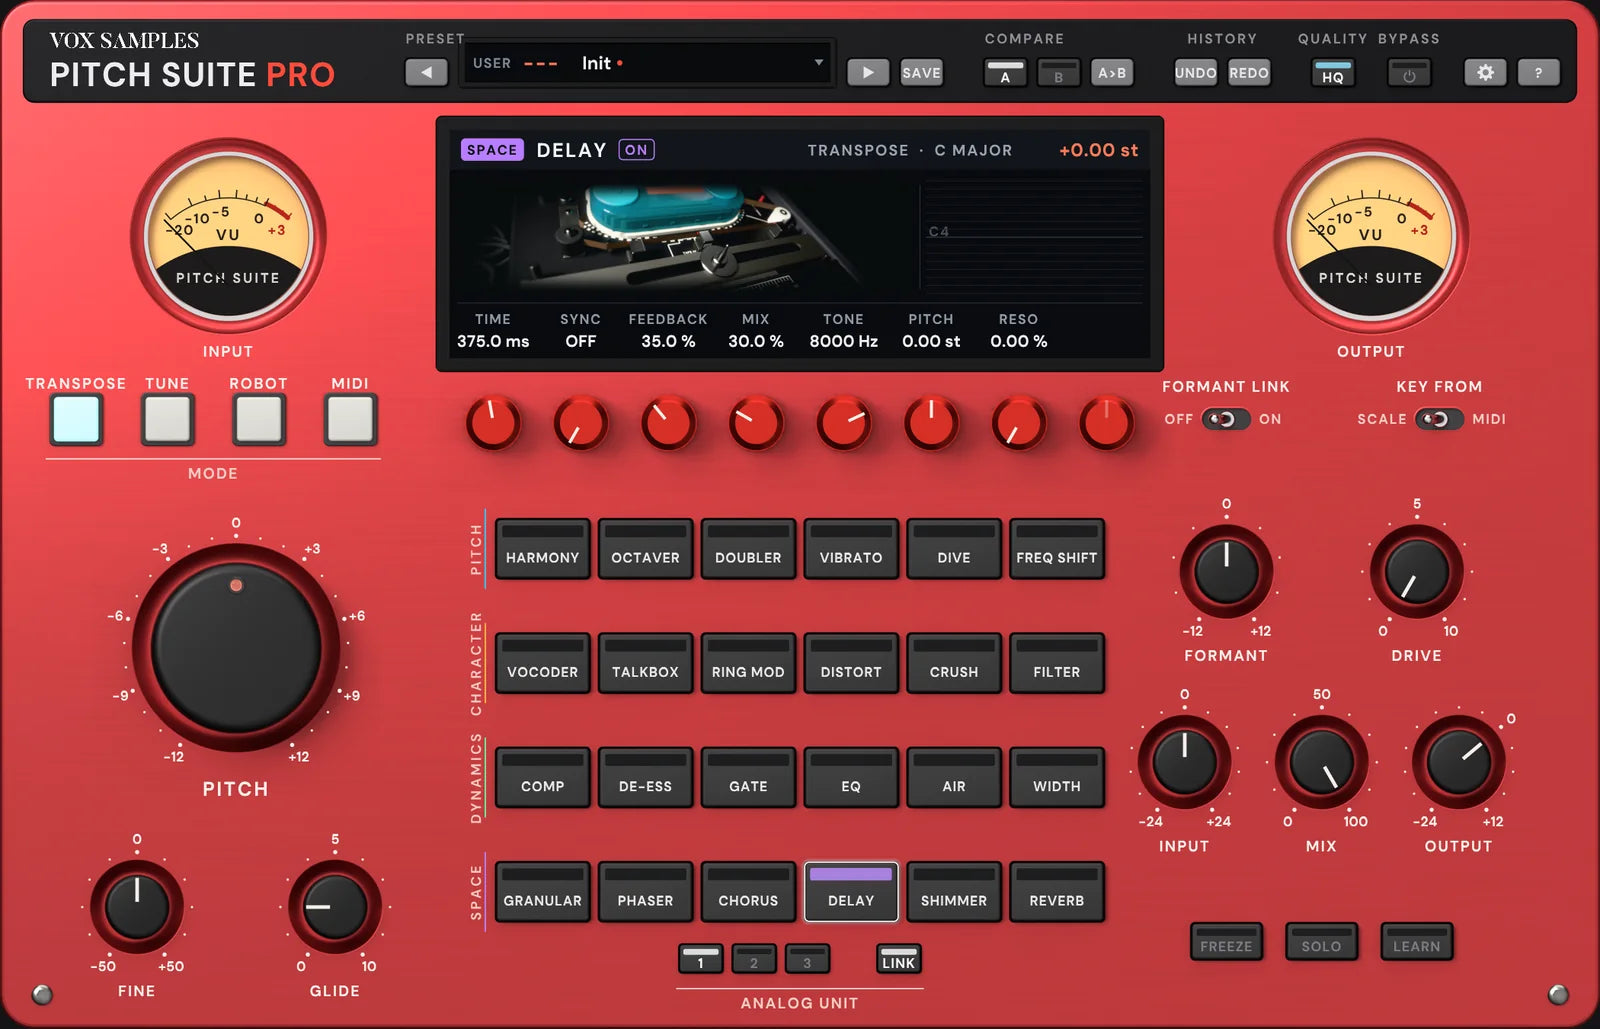Go to the next preset arrow
Viewport: 1600px width, 1029px height.
coord(868,72)
